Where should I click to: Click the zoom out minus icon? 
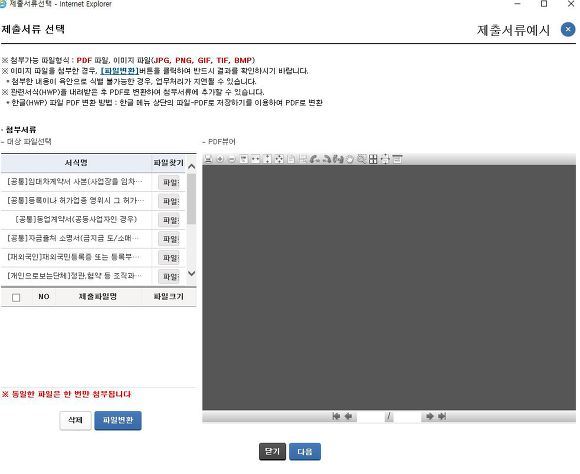tap(232, 159)
